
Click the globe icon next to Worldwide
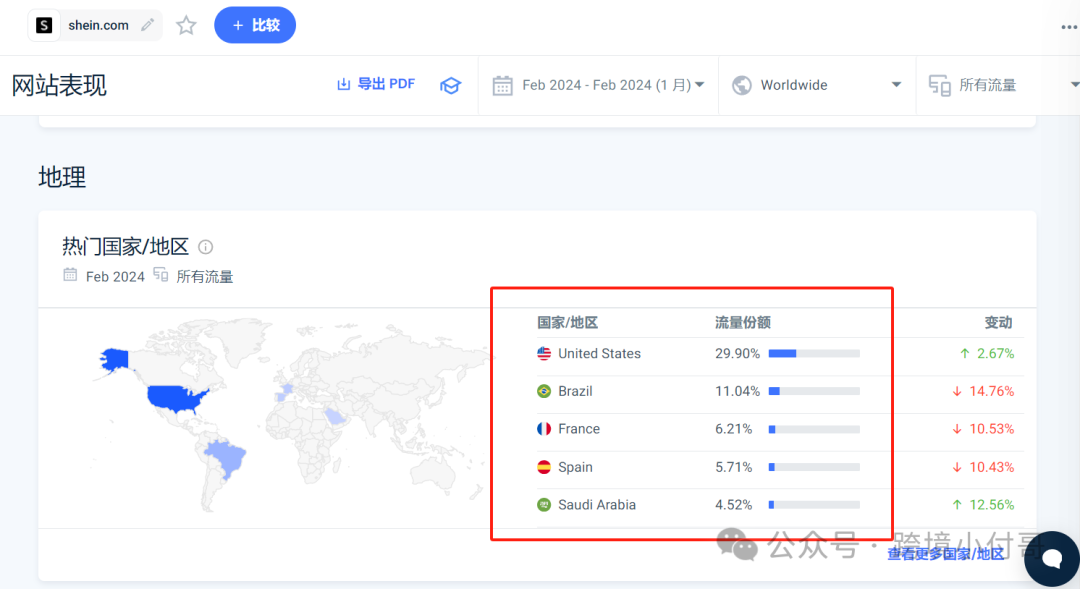point(741,84)
